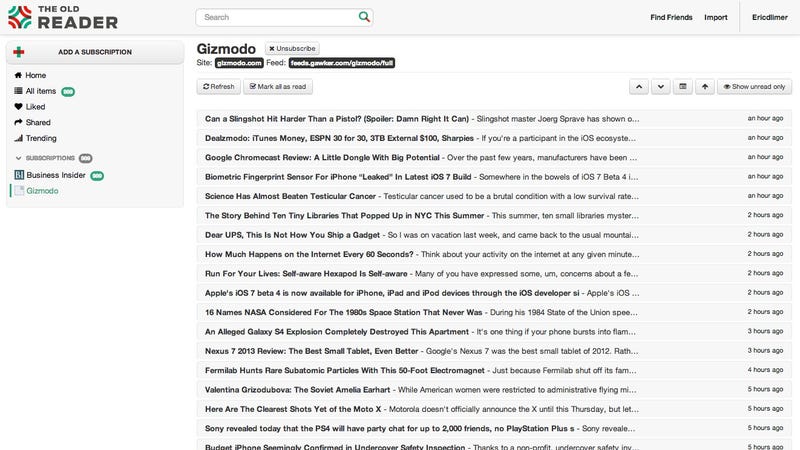This screenshot has height=450, width=800.
Task: Select Gizmodo subscription in sidebar
Action: [42, 191]
